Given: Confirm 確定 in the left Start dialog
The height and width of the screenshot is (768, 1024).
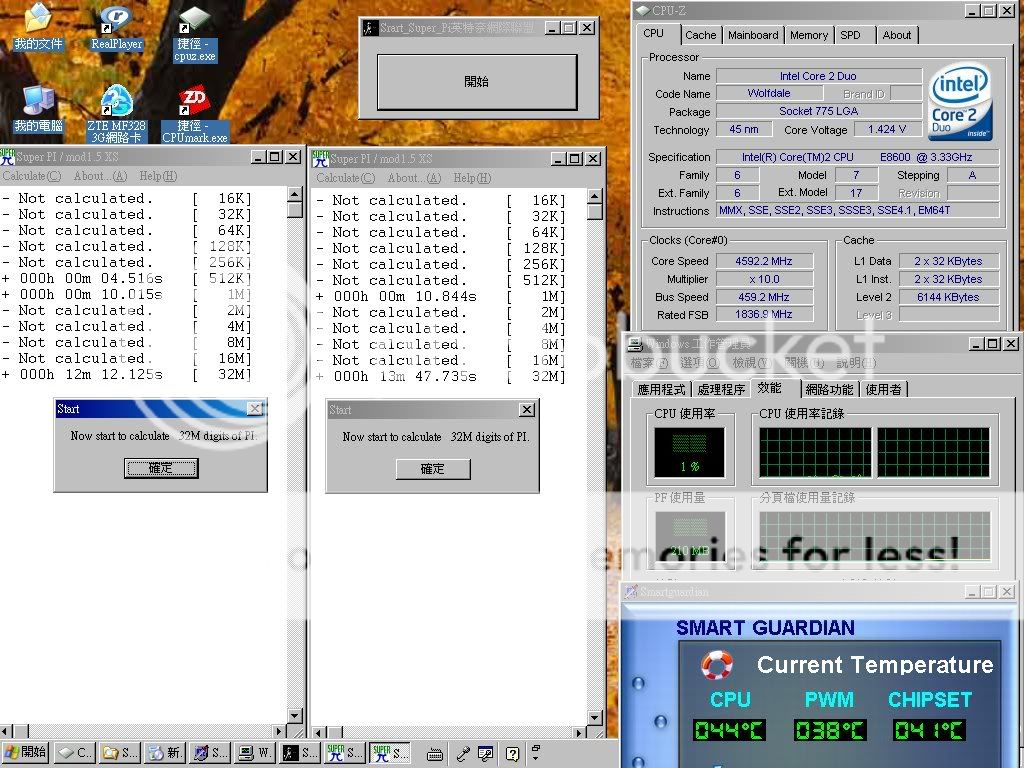Looking at the screenshot, I should (160, 468).
